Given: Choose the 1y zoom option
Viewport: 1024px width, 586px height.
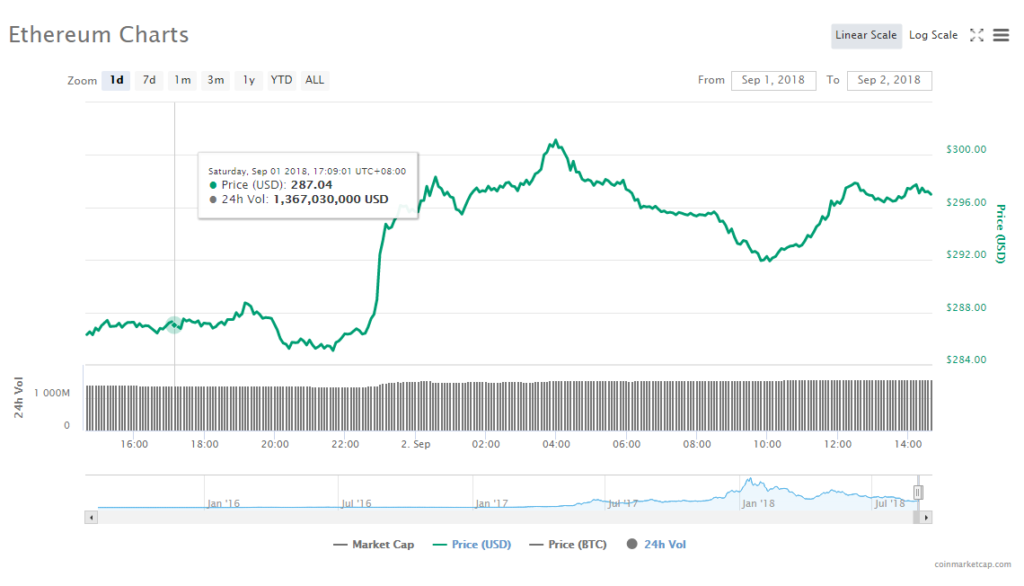Looking at the screenshot, I should pyautogui.click(x=248, y=80).
